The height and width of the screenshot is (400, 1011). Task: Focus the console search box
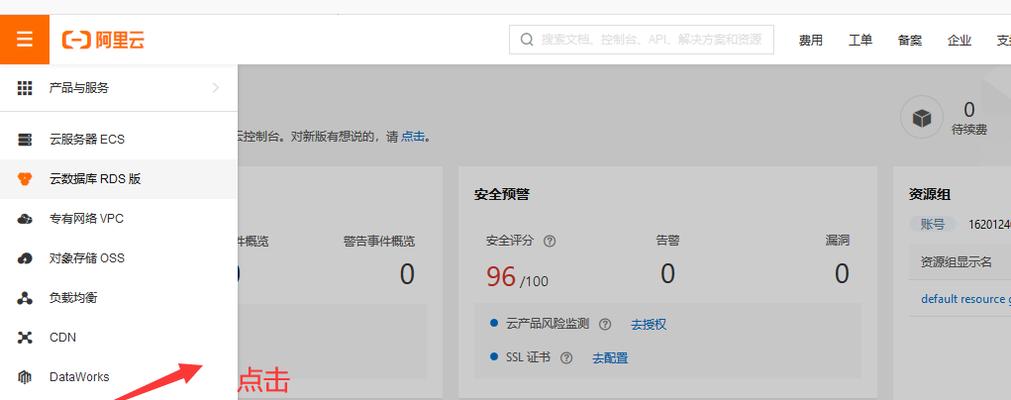tap(642, 40)
